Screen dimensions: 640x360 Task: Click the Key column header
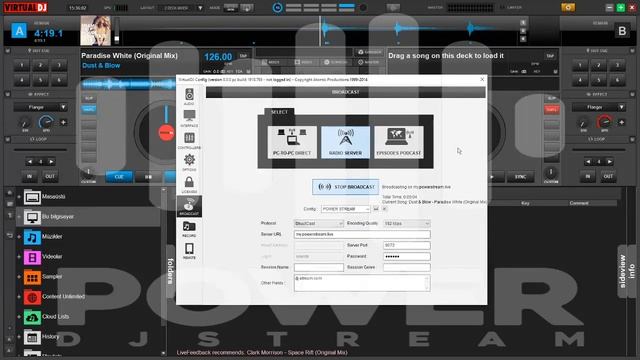pos(525,203)
